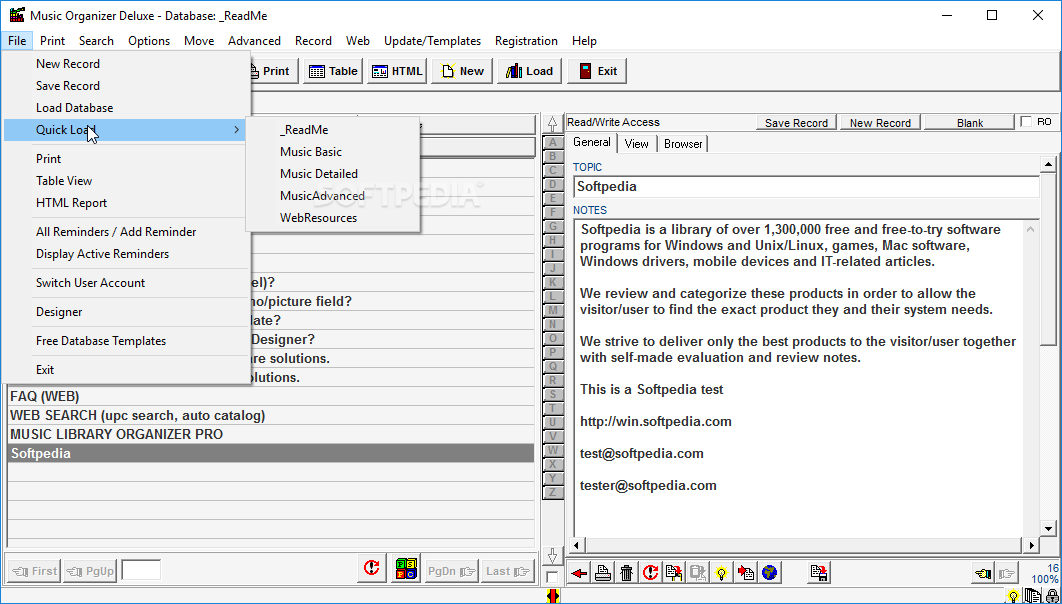Click the HTML toolbar button
The height and width of the screenshot is (604, 1062).
tap(397, 71)
